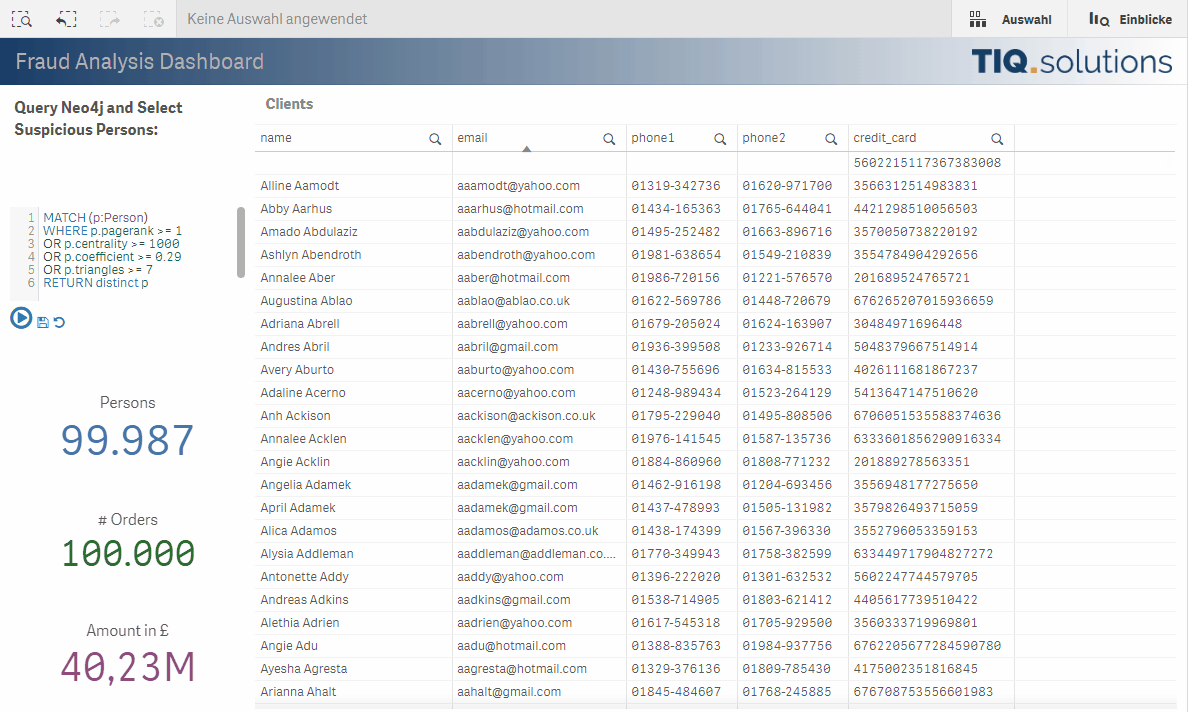Select the name Abby Aarhus
Image resolution: width=1188 pixels, height=712 pixels.
[x=295, y=208]
